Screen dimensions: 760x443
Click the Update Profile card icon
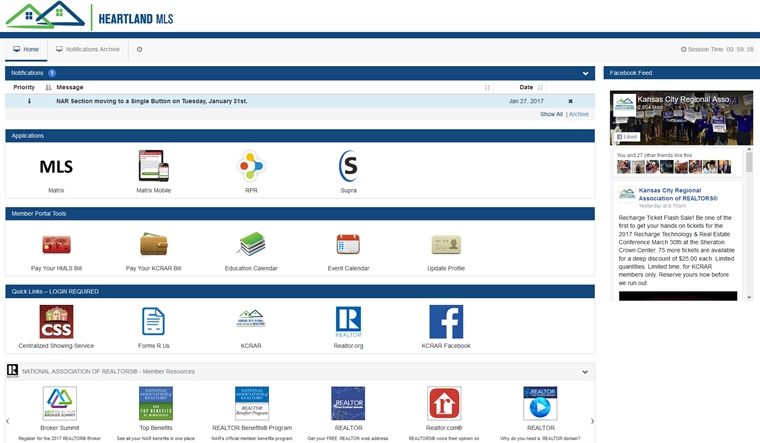pos(446,245)
